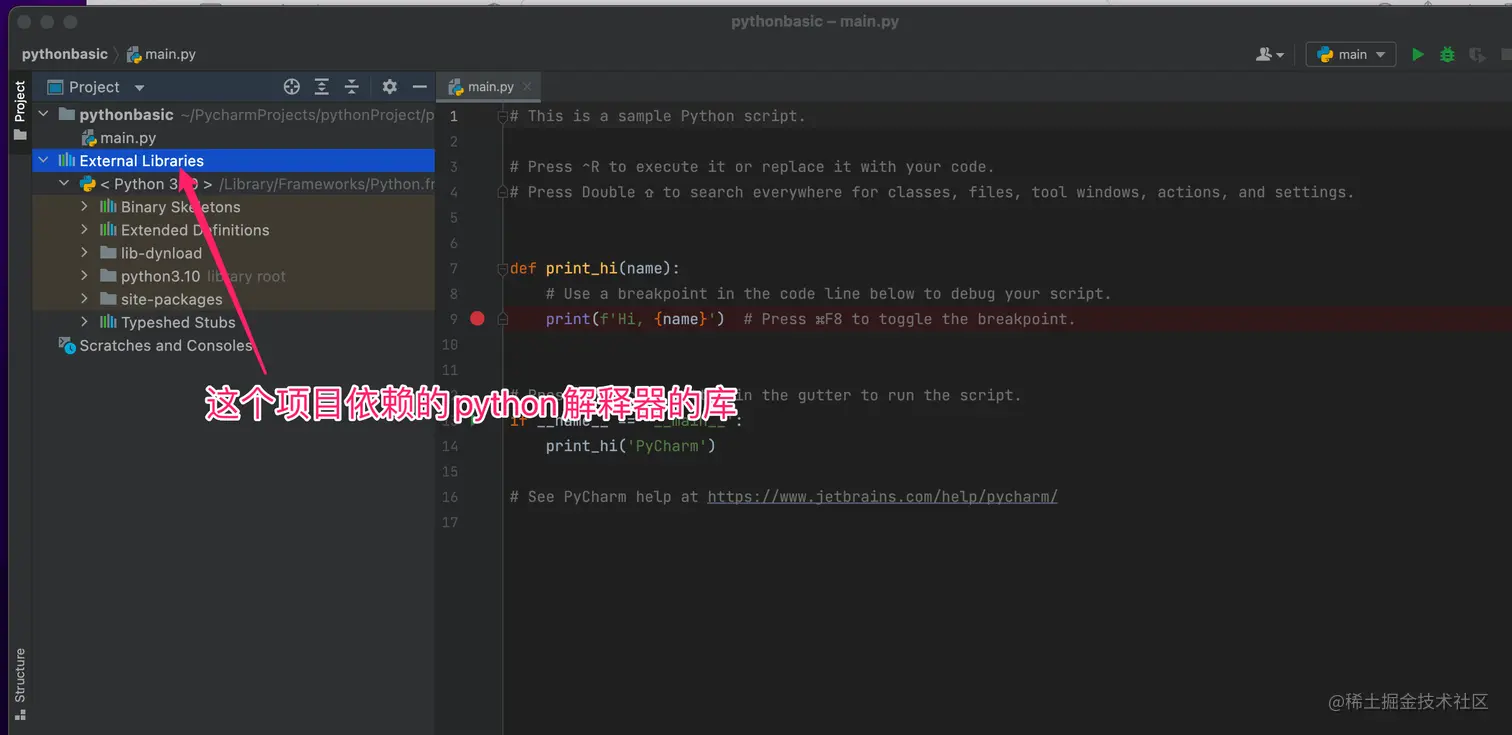
Task: Click the Extended Definitions library icon
Action: point(108,230)
